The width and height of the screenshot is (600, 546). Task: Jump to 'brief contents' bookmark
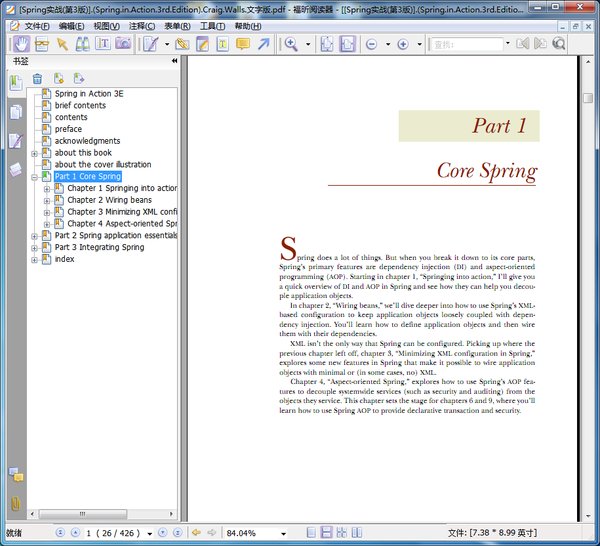point(80,106)
